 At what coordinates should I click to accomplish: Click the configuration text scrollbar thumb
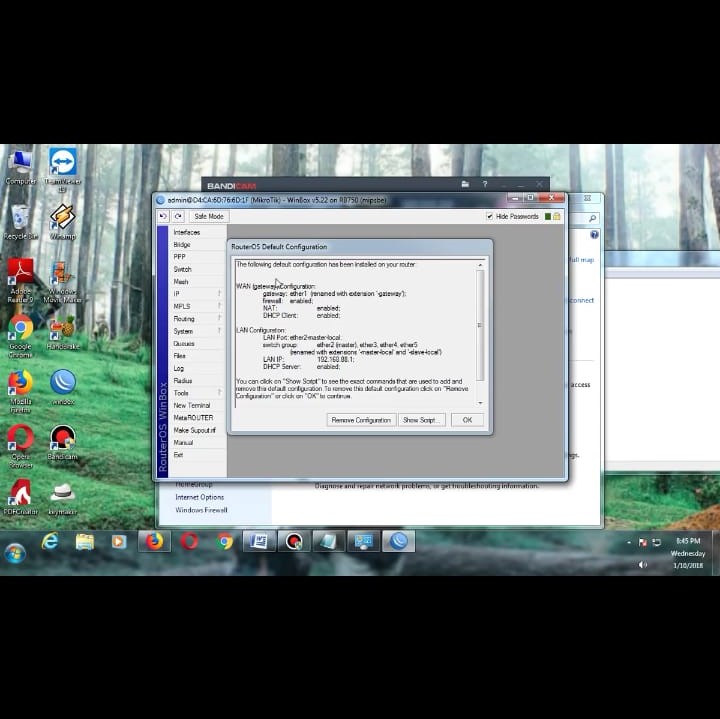point(480,325)
